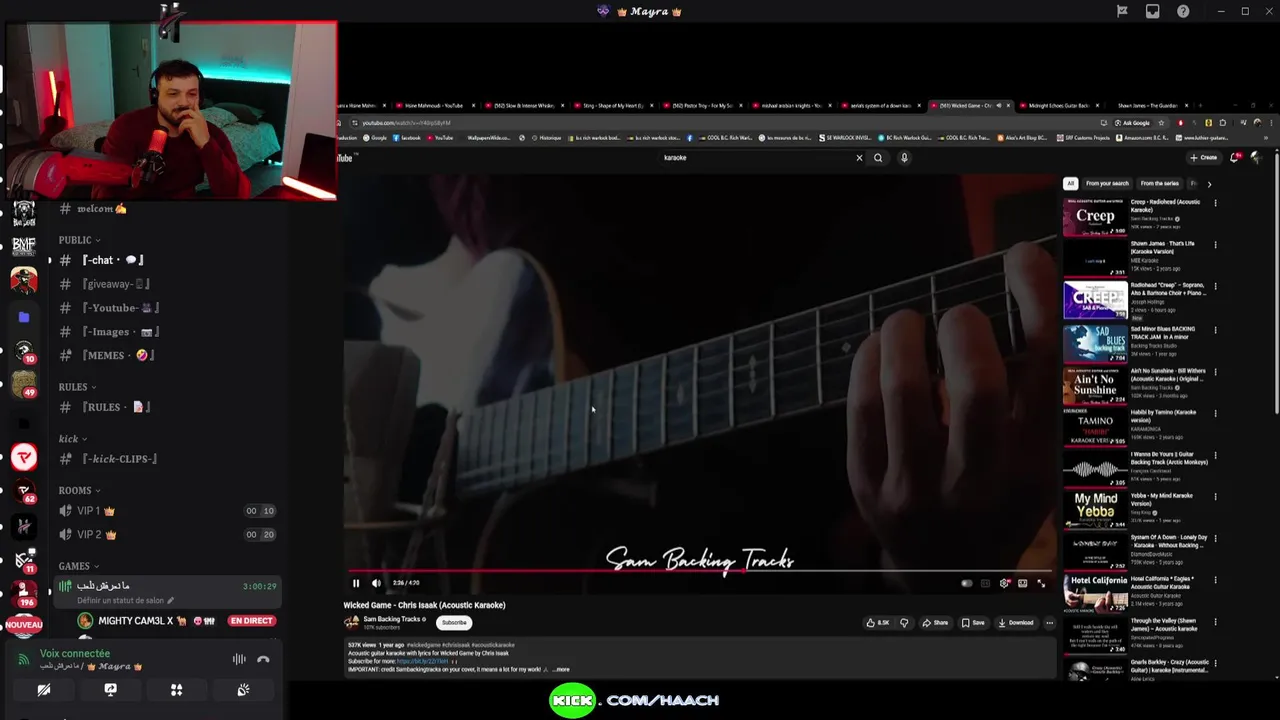Start voice search with microphone icon
This screenshot has height=720, width=1280.
[904, 157]
